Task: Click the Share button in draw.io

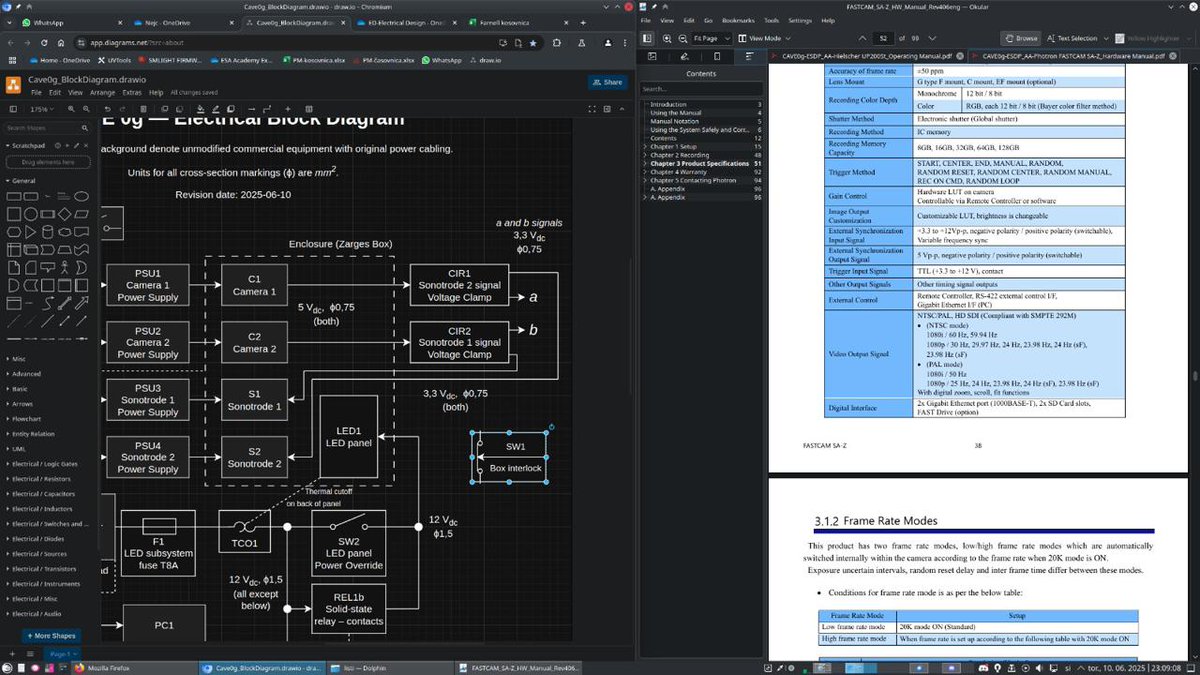Action: point(607,83)
